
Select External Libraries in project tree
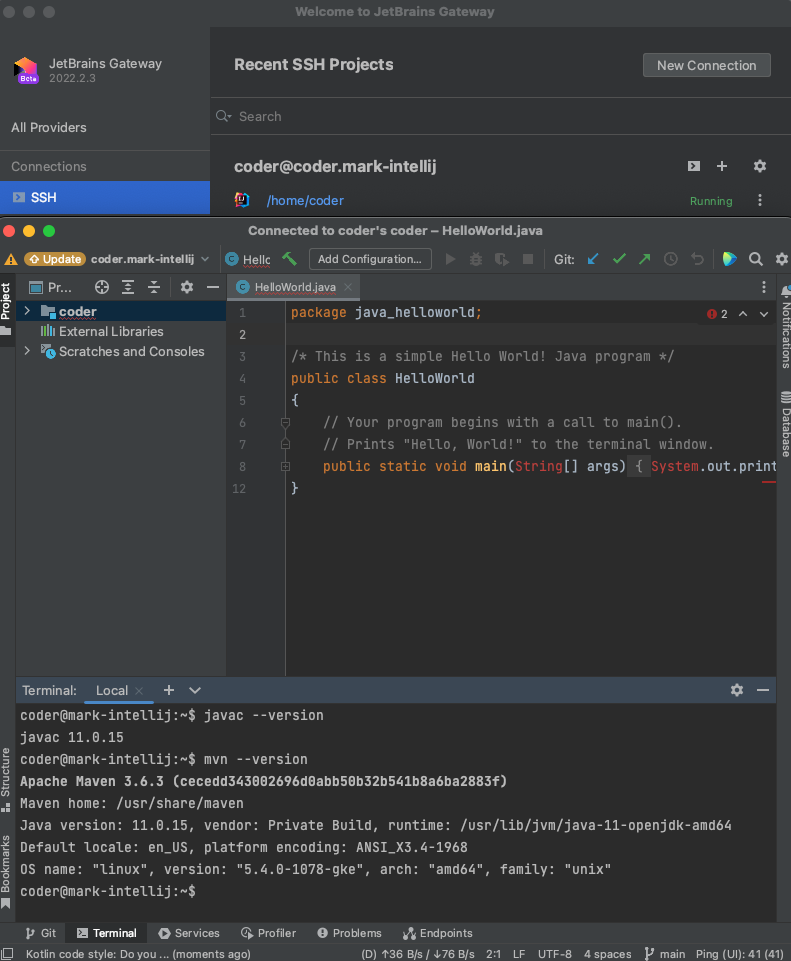[x=111, y=332]
